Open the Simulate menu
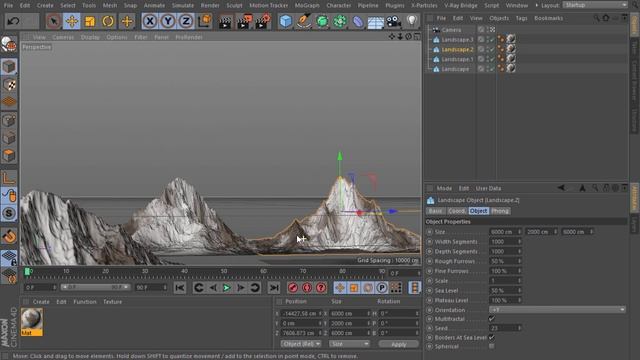 182,5
